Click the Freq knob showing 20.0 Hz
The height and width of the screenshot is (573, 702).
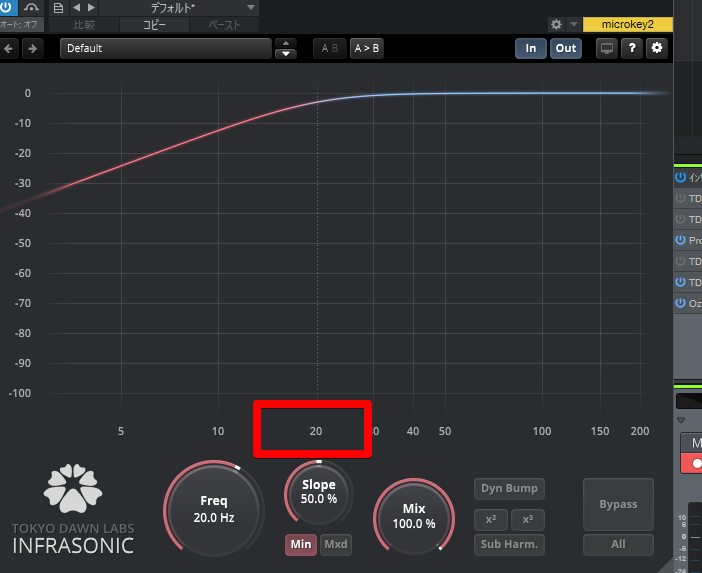coord(214,510)
